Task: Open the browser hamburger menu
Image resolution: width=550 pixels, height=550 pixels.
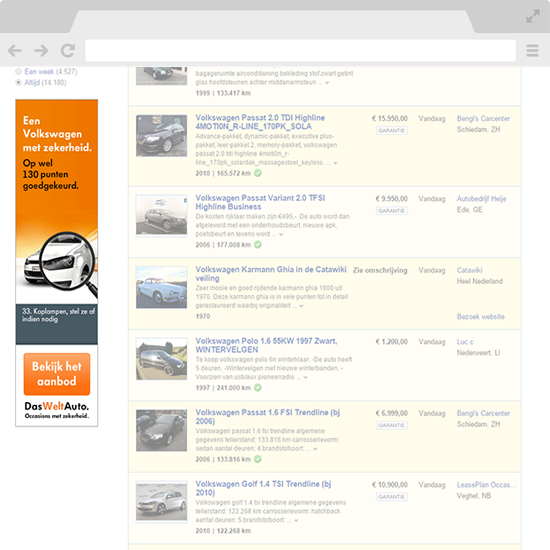Action: (532, 51)
